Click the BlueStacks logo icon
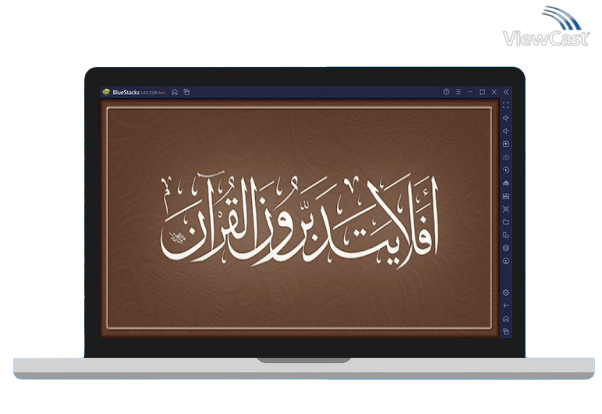This screenshot has height=414, width=602. pos(106,92)
